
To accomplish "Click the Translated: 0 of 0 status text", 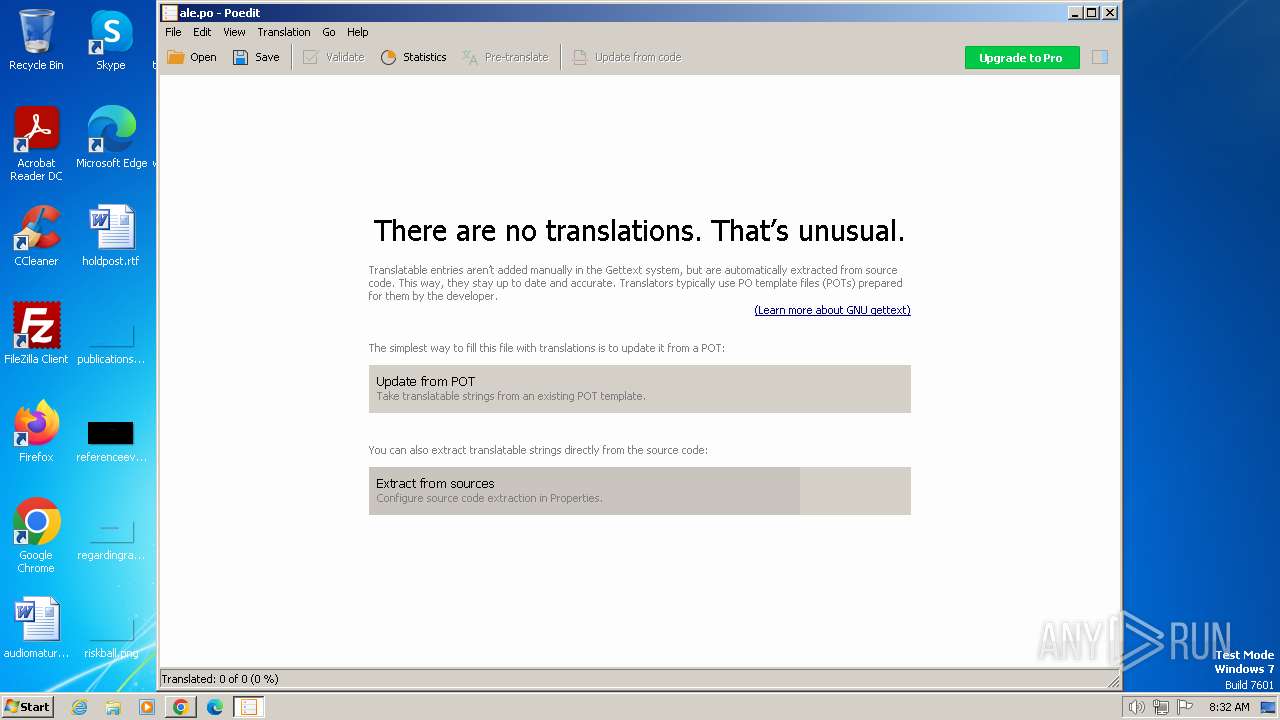I will pyautogui.click(x=219, y=679).
